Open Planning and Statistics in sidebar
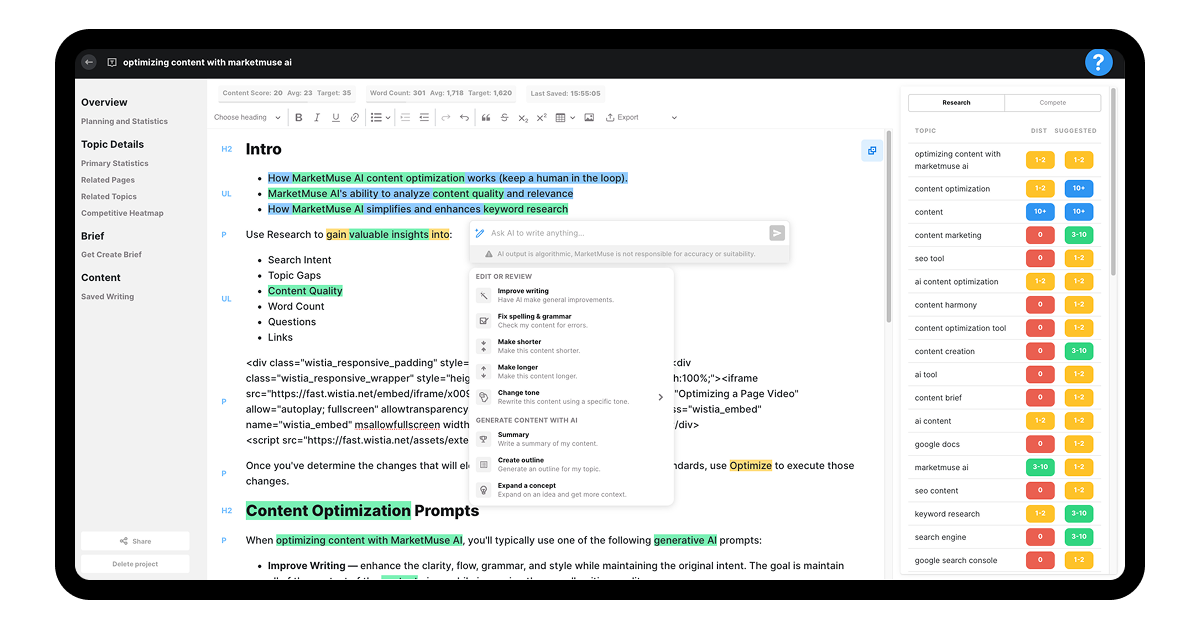1200x630 pixels. pyautogui.click(x=124, y=121)
